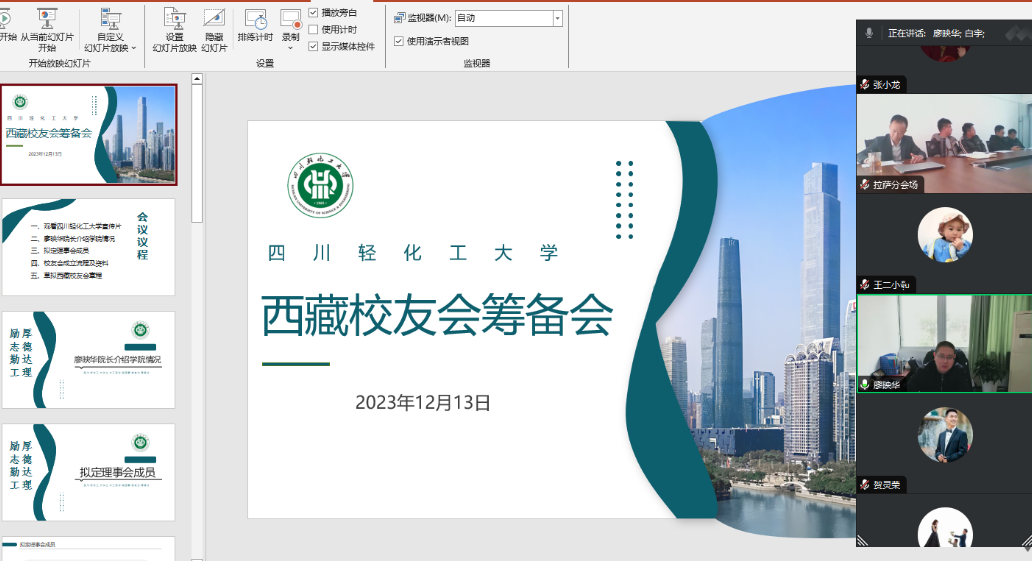The width and height of the screenshot is (1032, 561).
Task: Toggle the 使用演示者视图 checkbox
Action: 398,41
